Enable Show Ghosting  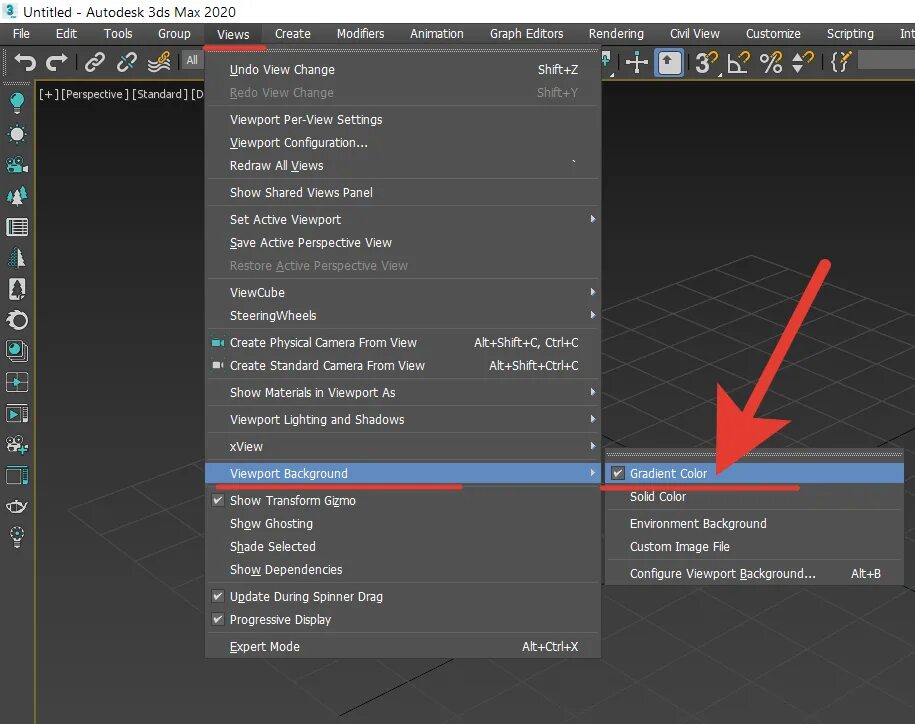[403, 523]
